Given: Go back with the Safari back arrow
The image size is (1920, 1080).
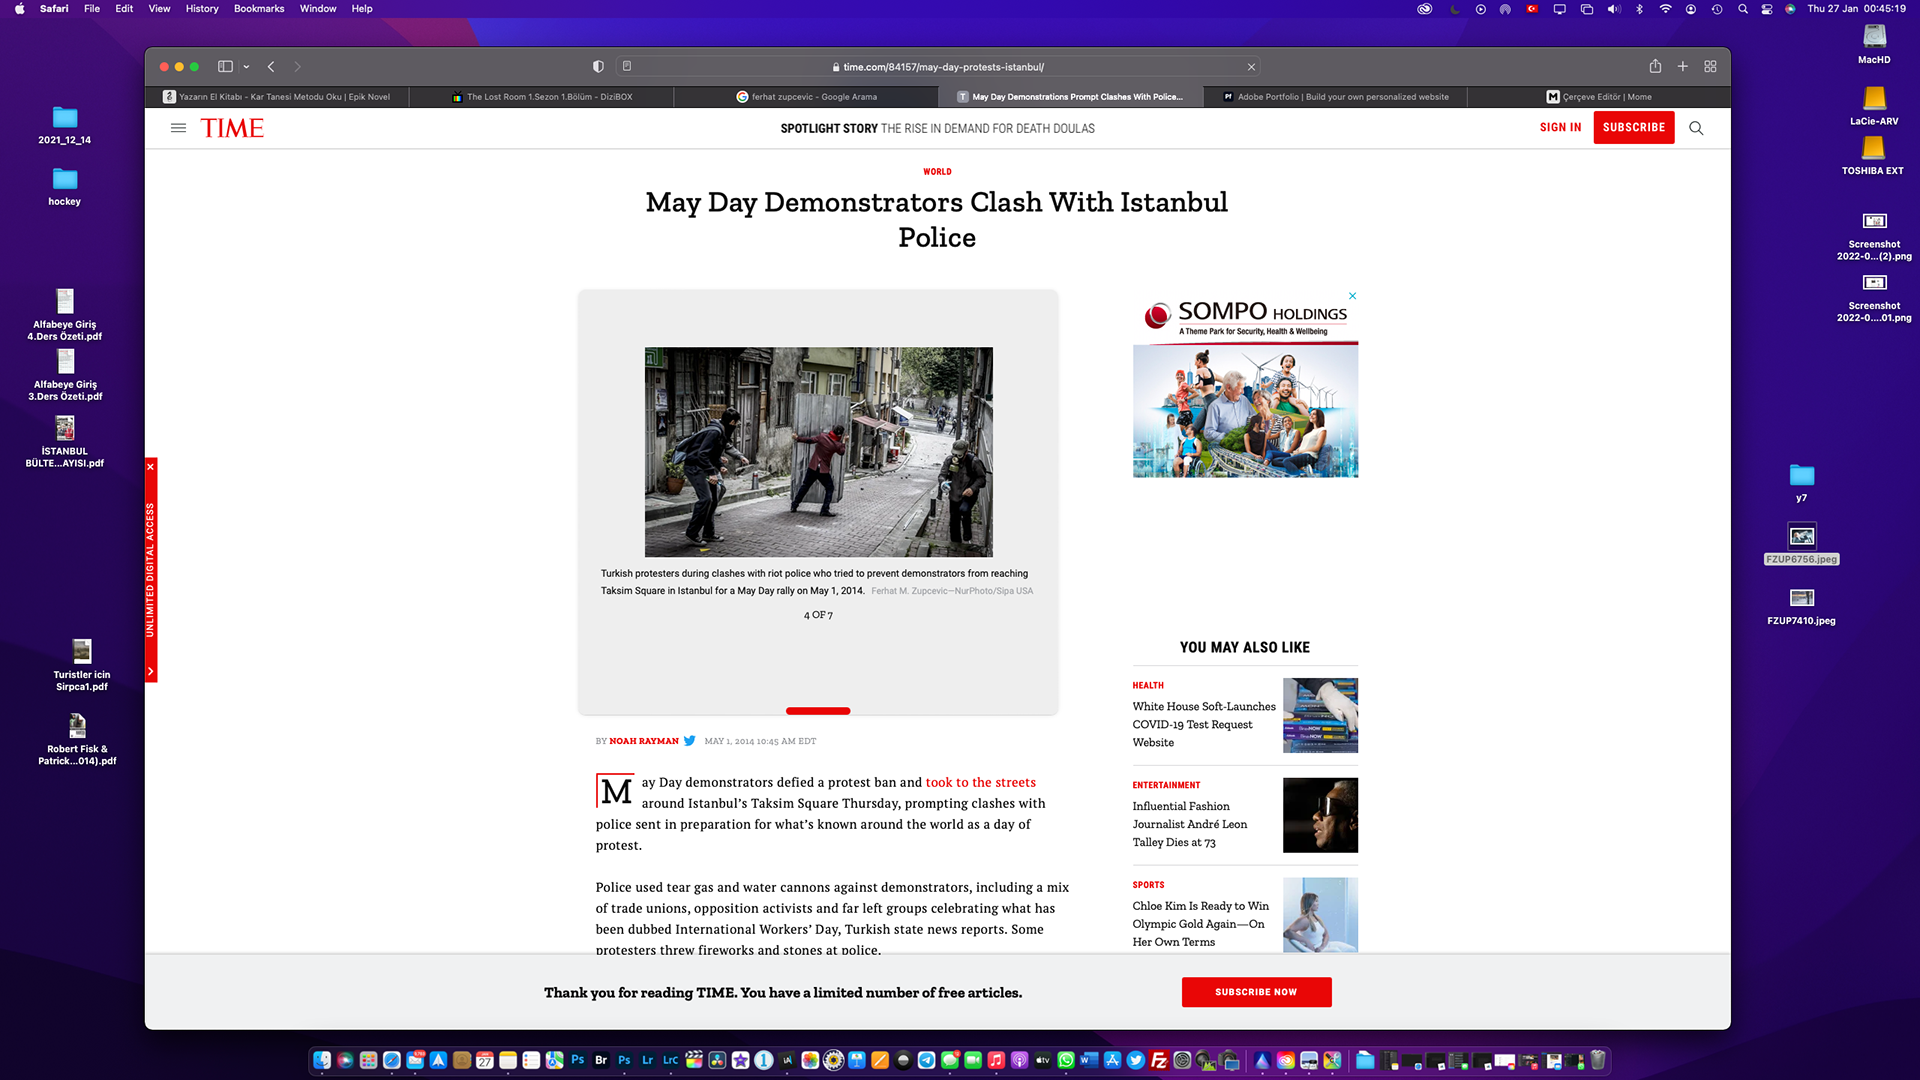Looking at the screenshot, I should click(271, 66).
